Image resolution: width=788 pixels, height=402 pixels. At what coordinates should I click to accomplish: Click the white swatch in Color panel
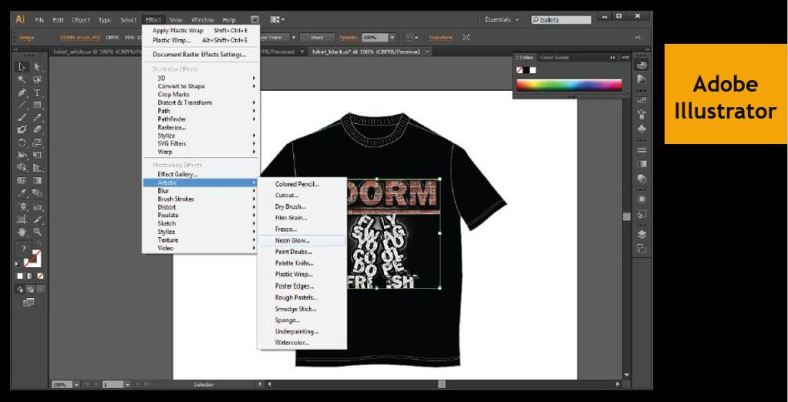[533, 70]
